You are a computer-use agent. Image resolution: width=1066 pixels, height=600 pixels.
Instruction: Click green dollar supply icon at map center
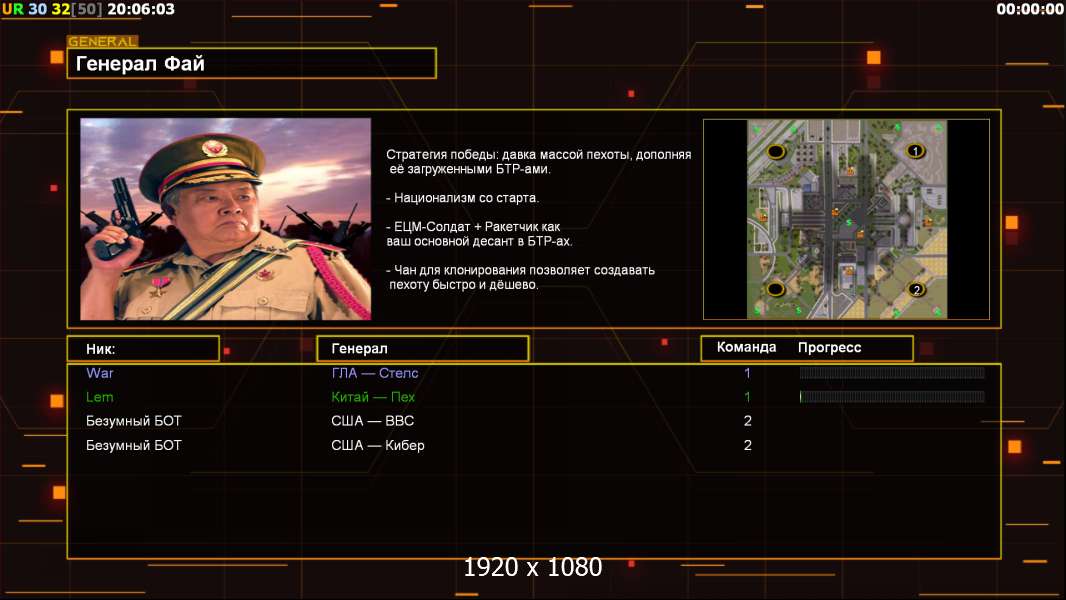[848, 220]
